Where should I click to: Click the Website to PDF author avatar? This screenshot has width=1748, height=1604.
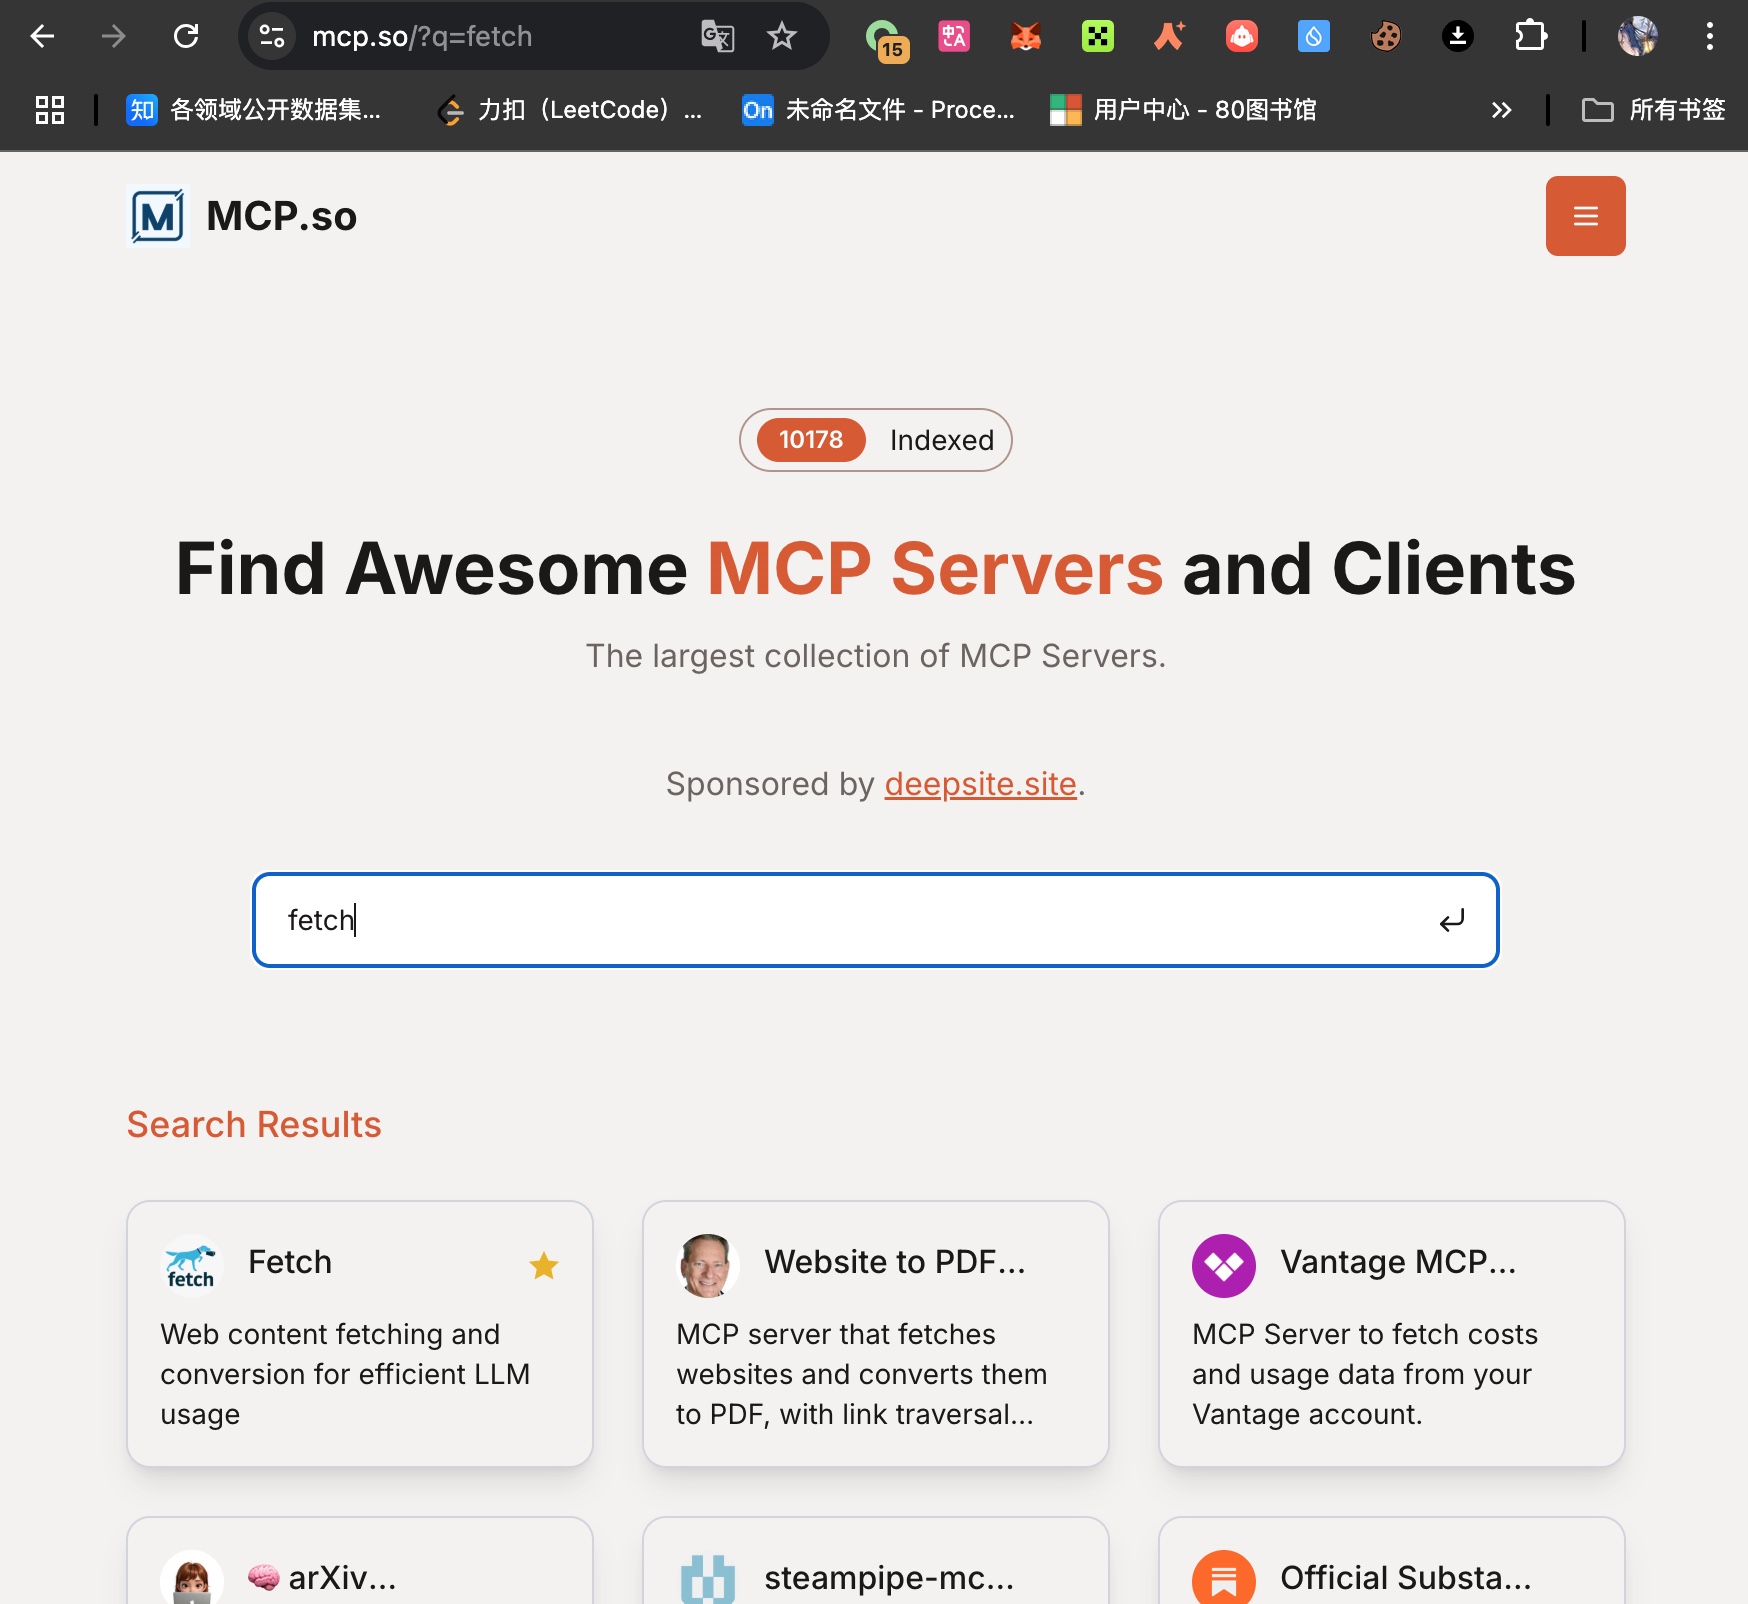[707, 1265]
